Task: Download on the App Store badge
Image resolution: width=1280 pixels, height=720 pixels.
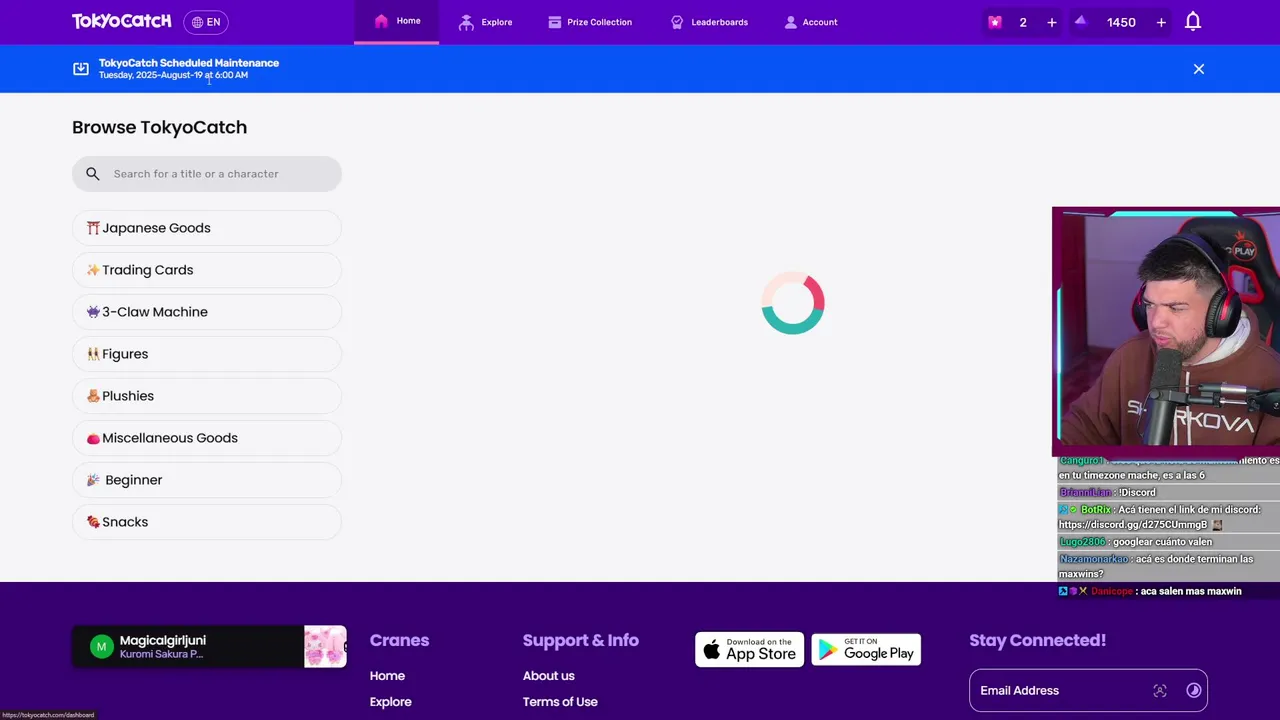Action: (x=750, y=649)
